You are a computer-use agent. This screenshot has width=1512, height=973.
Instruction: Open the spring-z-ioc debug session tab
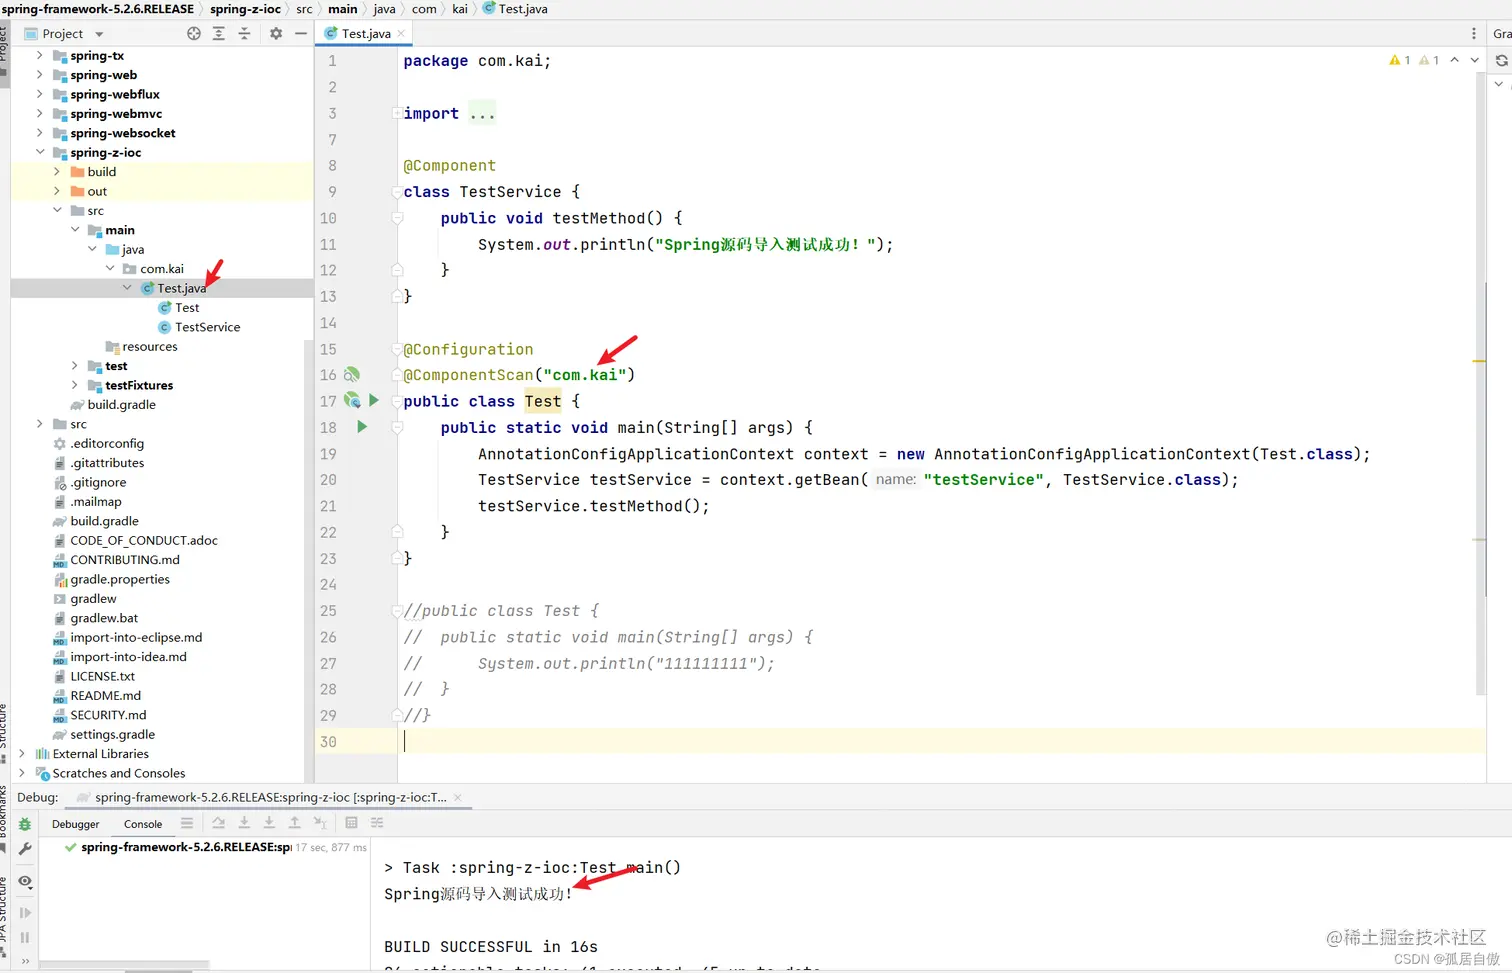point(270,797)
